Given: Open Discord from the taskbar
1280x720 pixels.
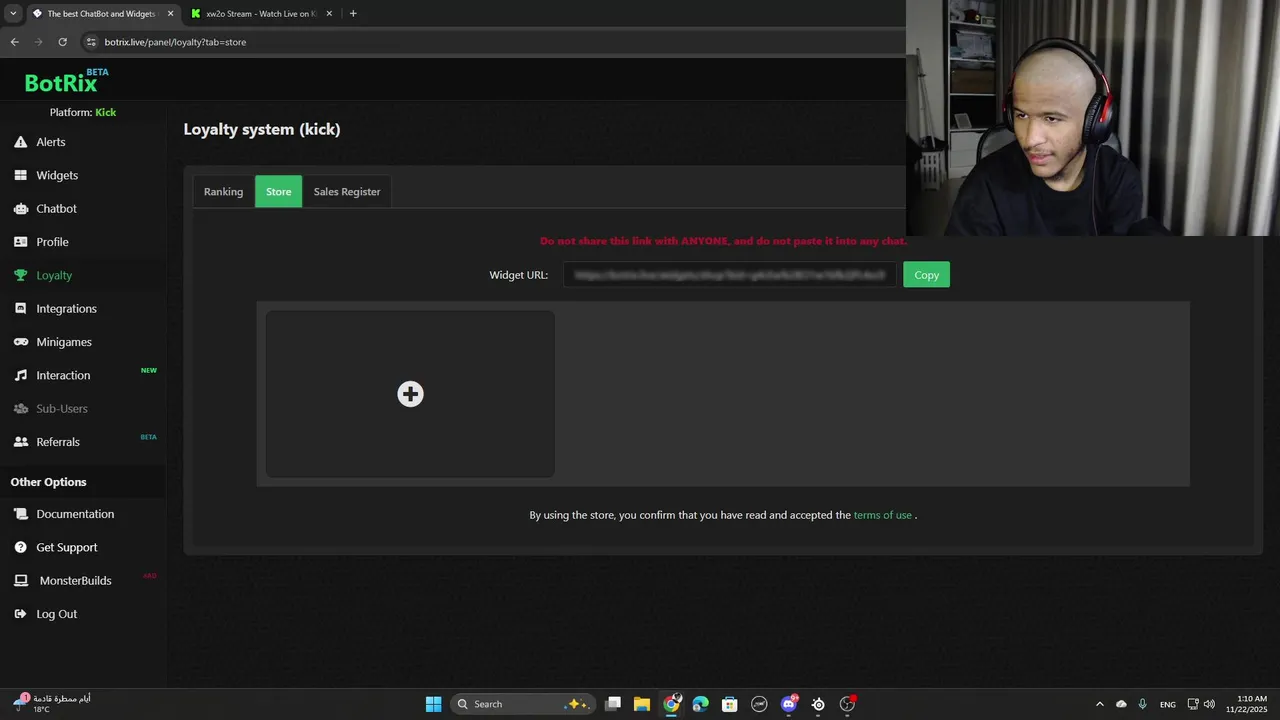Looking at the screenshot, I should (x=789, y=704).
